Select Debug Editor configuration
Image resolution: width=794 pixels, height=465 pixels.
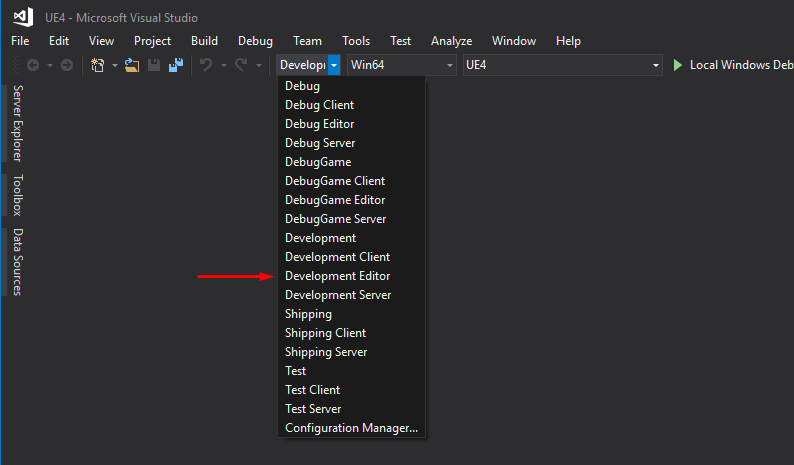coord(351,124)
